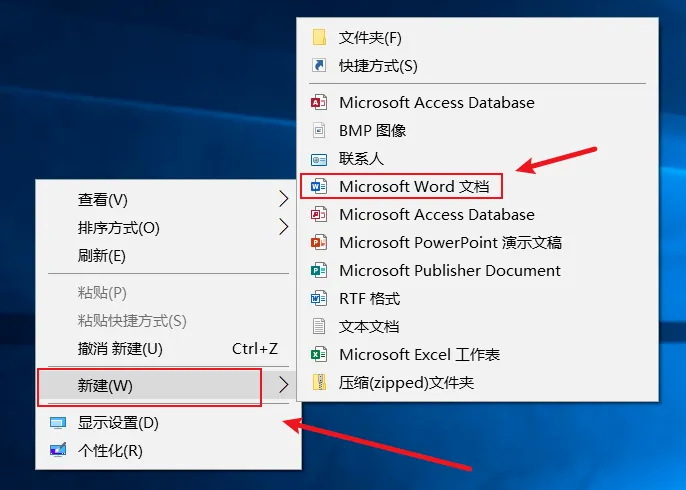686x490 pixels.
Task: Select the '快捷方式(S)' label in submenu
Action: coord(378,66)
